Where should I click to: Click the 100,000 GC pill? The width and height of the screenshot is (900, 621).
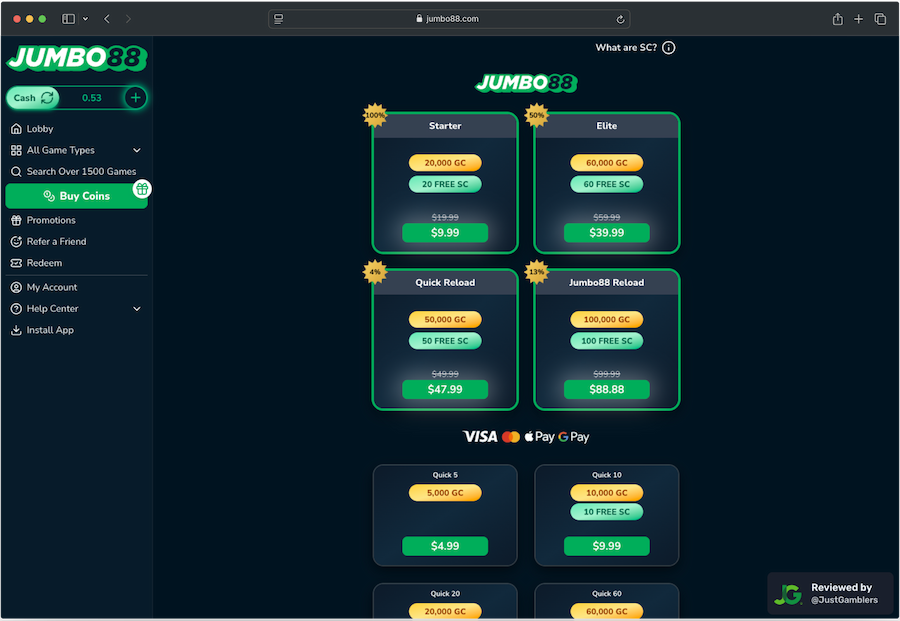click(x=607, y=320)
